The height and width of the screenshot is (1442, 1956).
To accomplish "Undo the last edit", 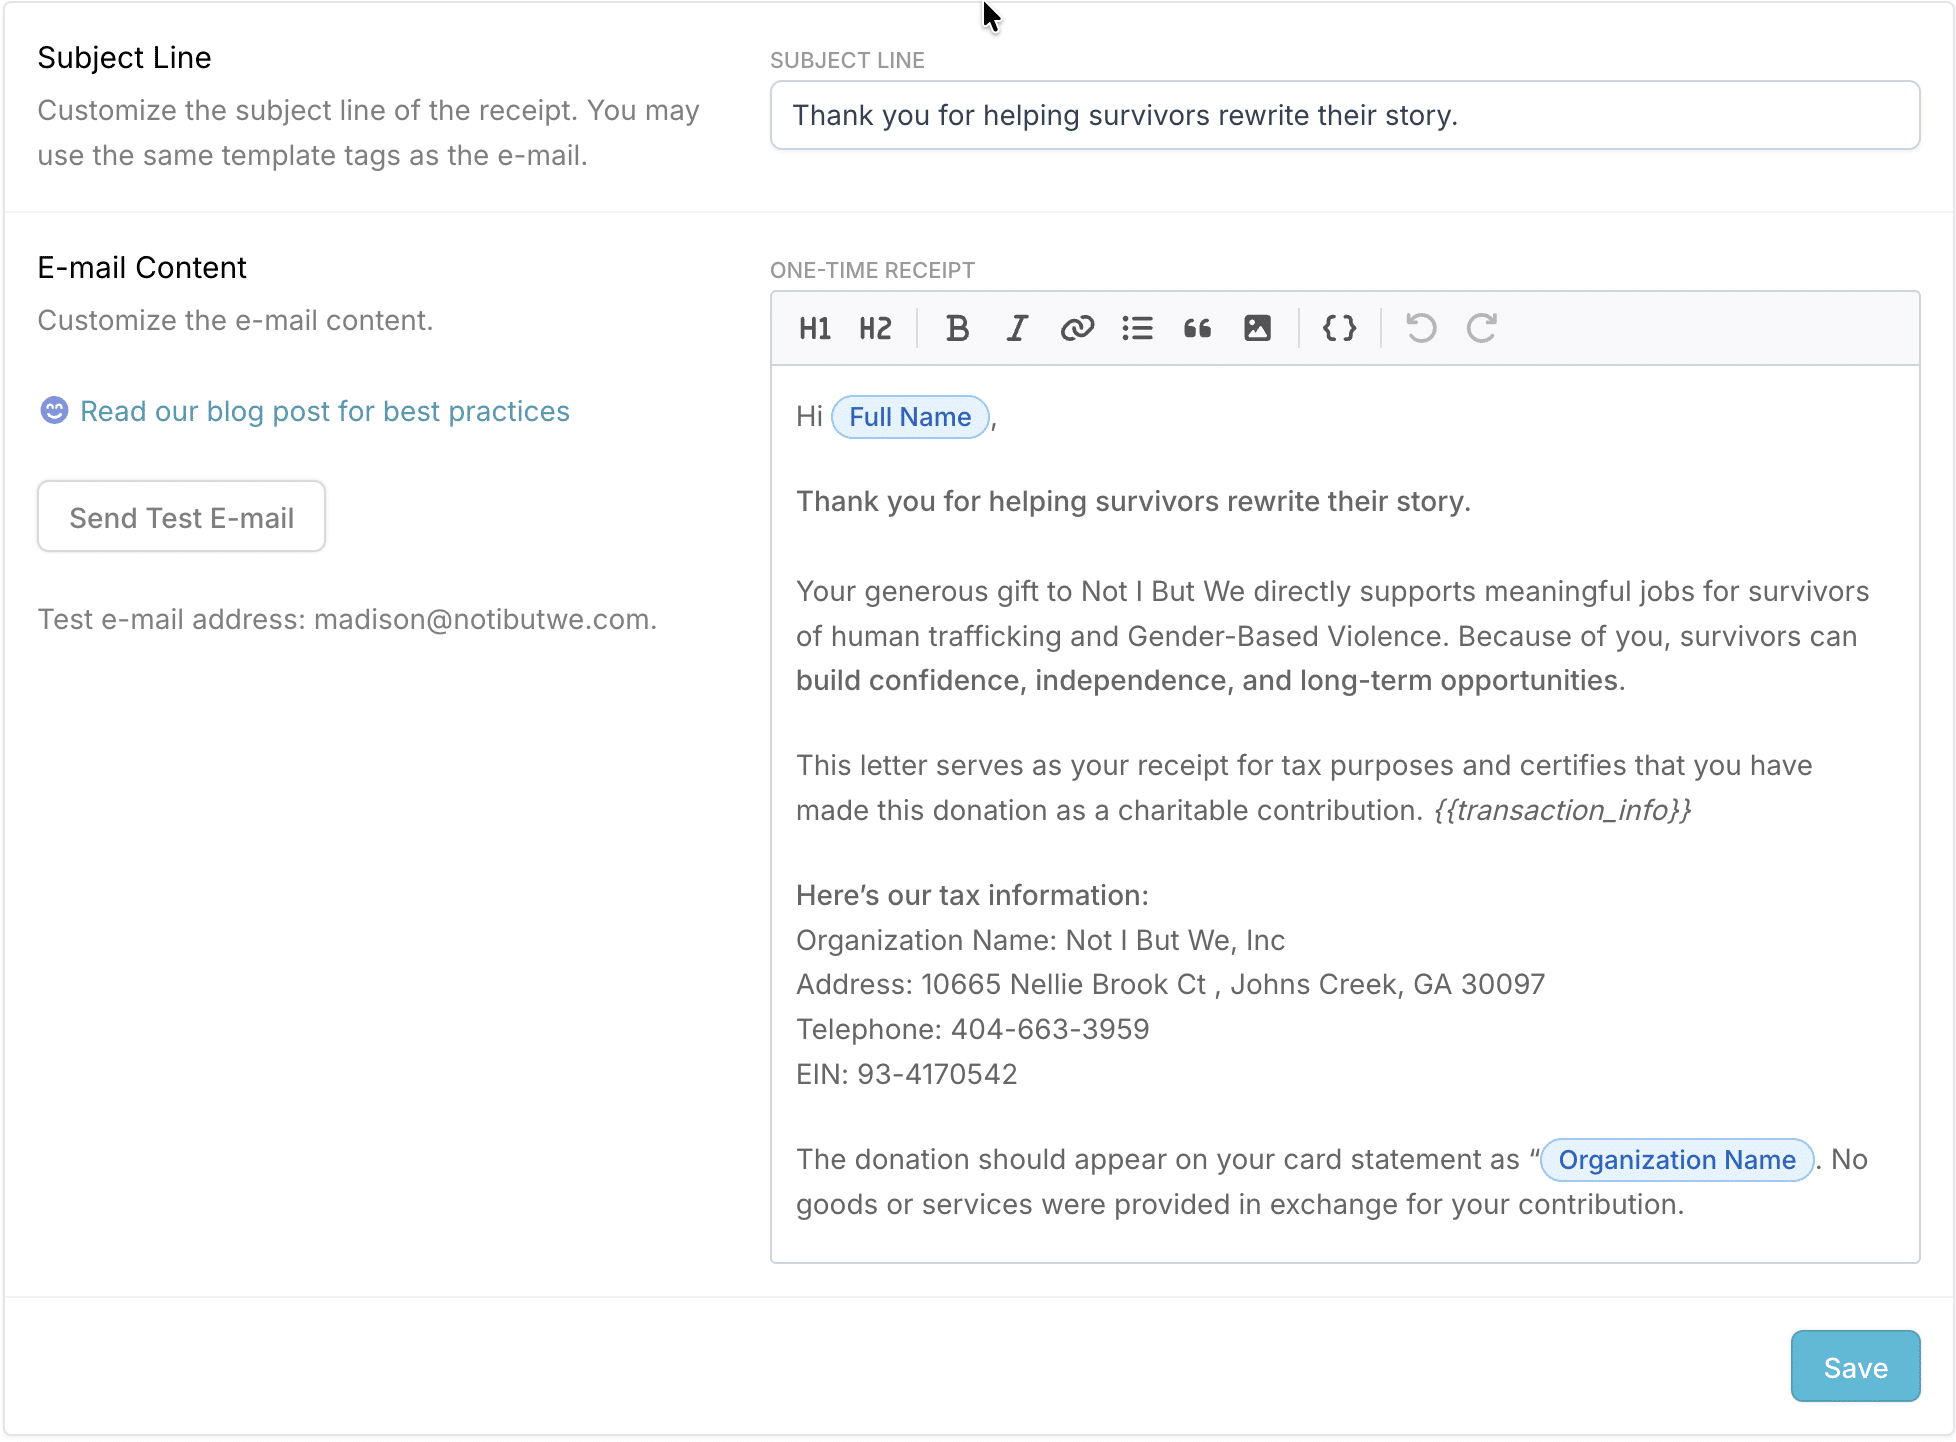I will (x=1421, y=328).
